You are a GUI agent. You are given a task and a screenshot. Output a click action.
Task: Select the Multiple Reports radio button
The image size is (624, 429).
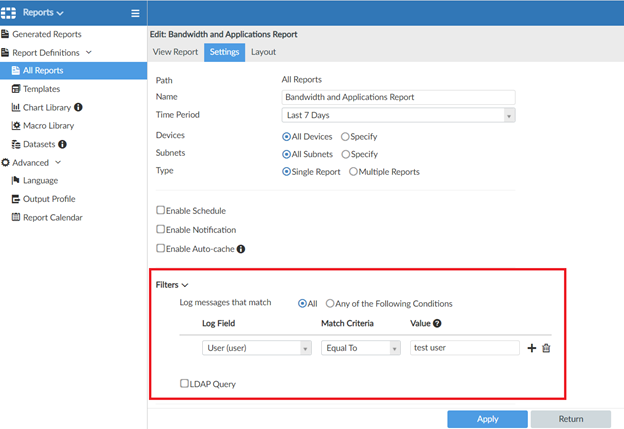pyautogui.click(x=353, y=172)
